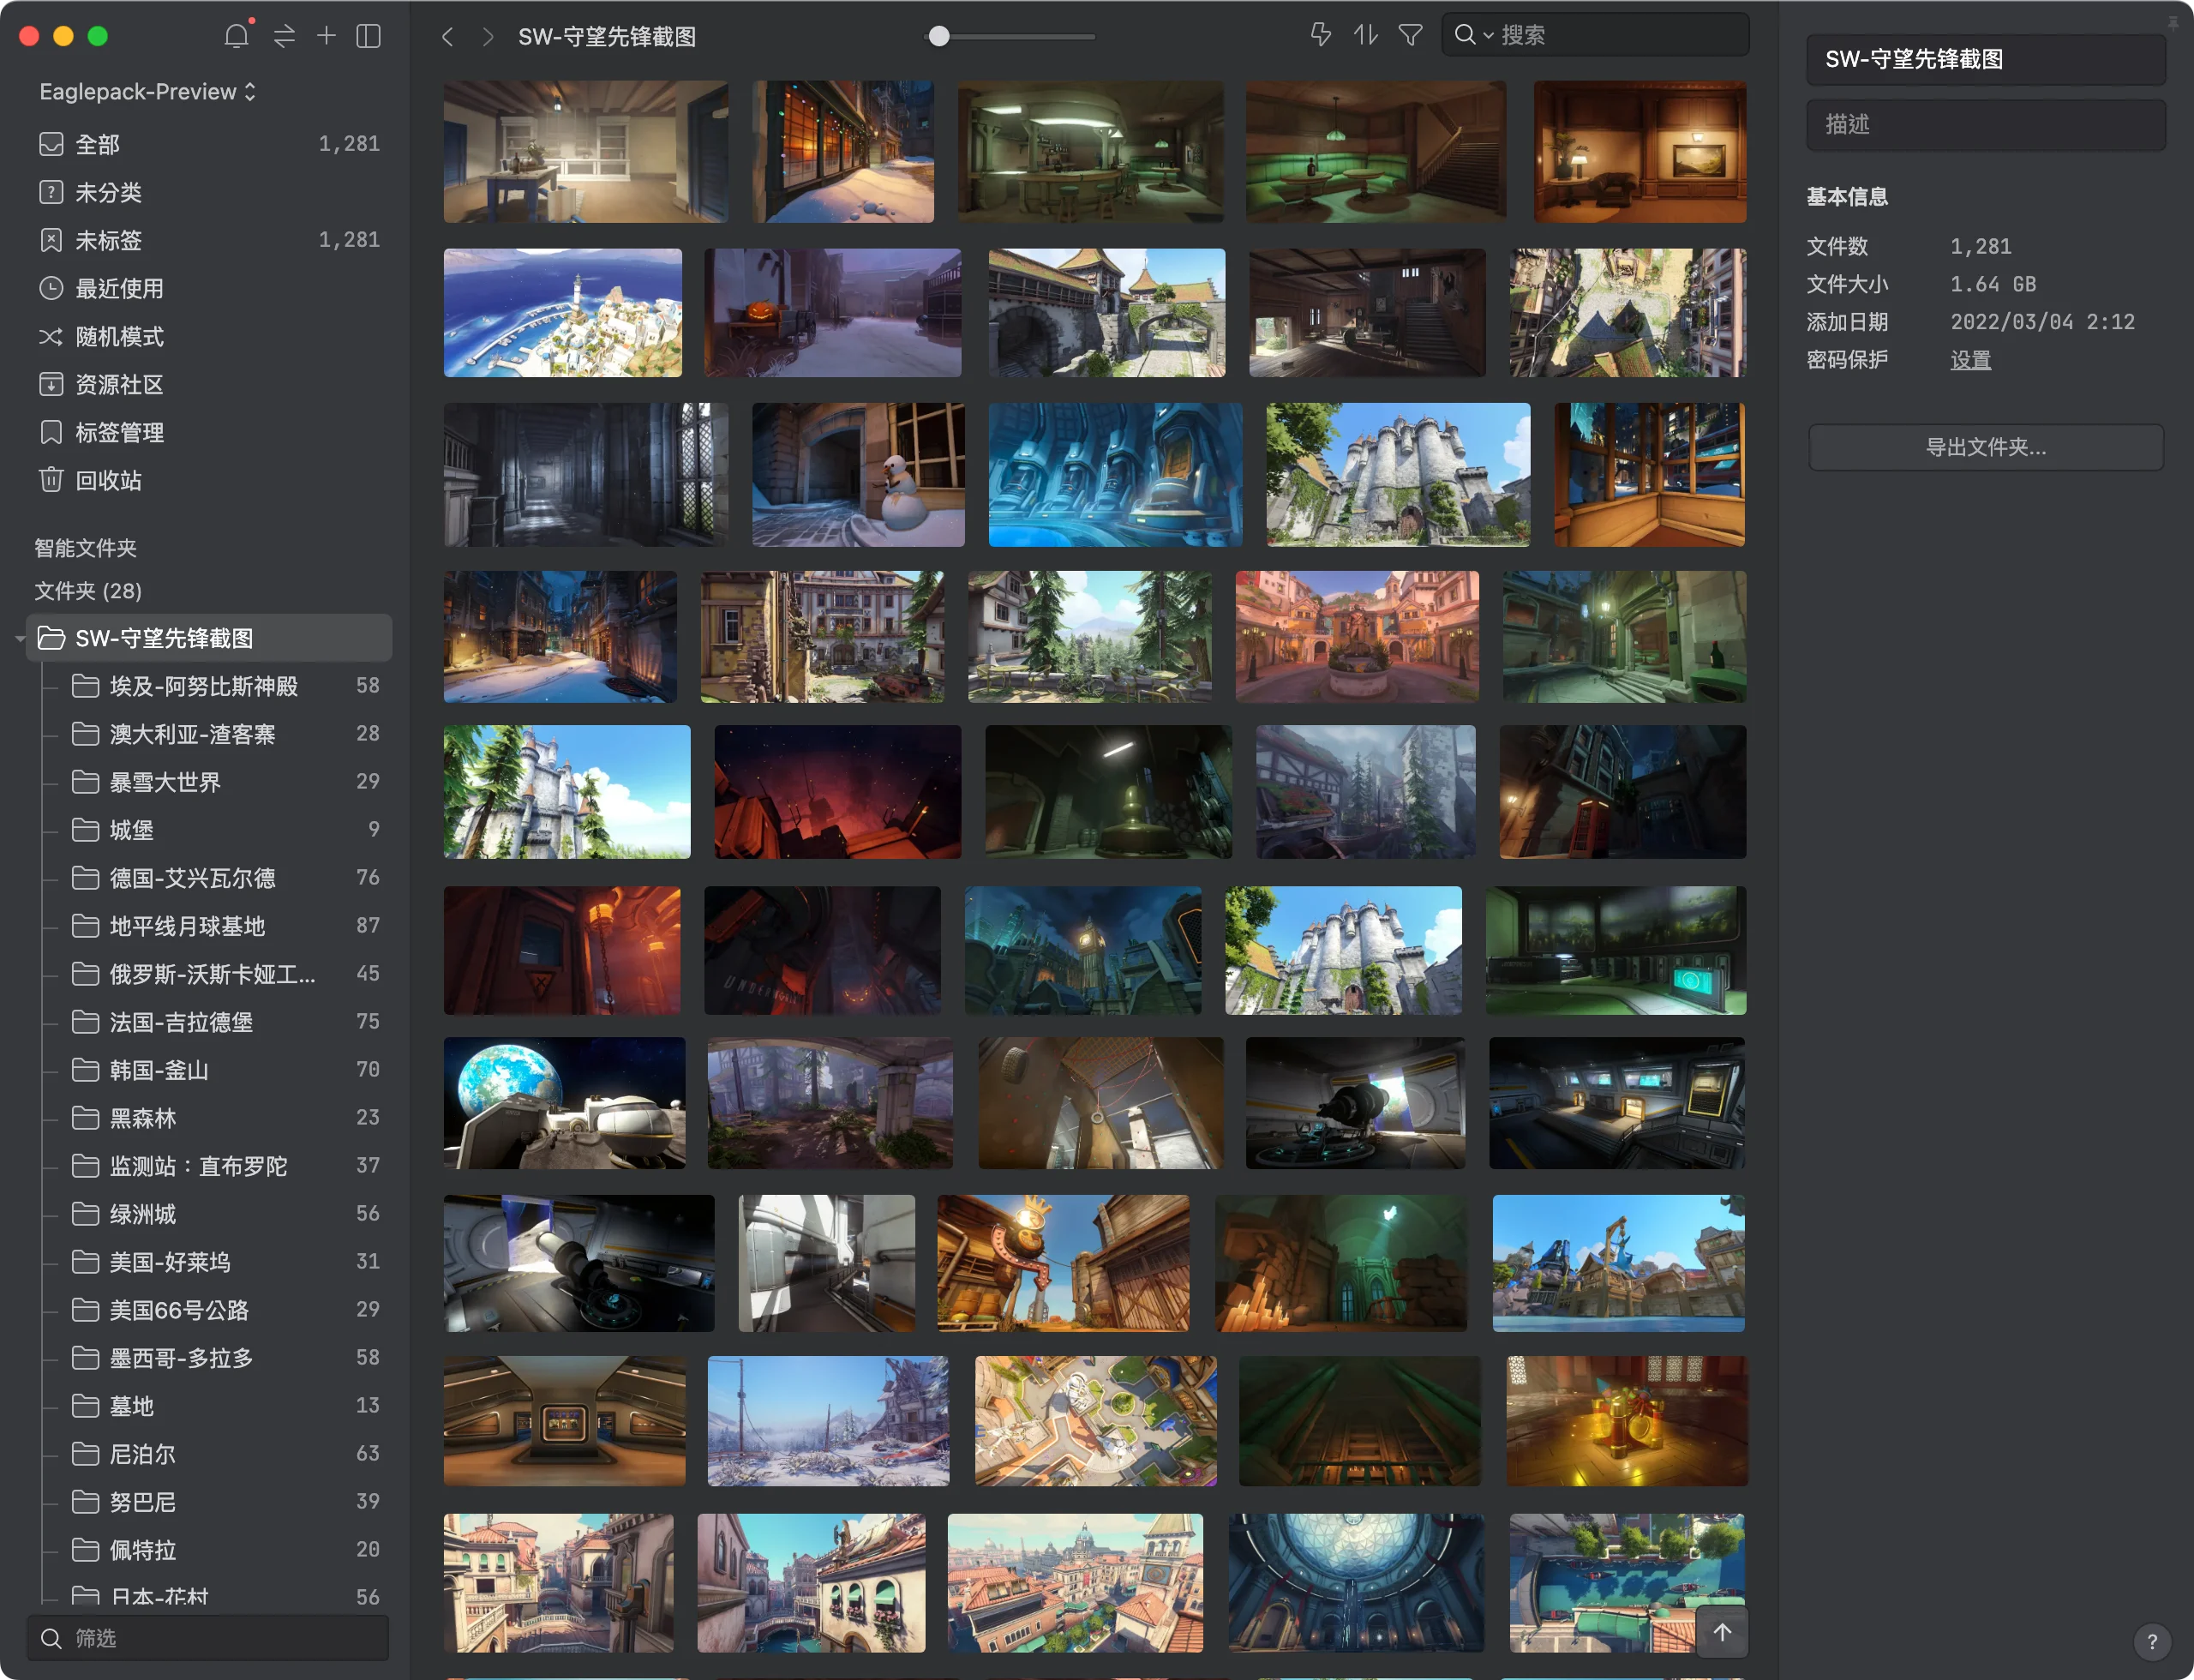Open the Eaglepack-Preview library switcher

point(148,92)
